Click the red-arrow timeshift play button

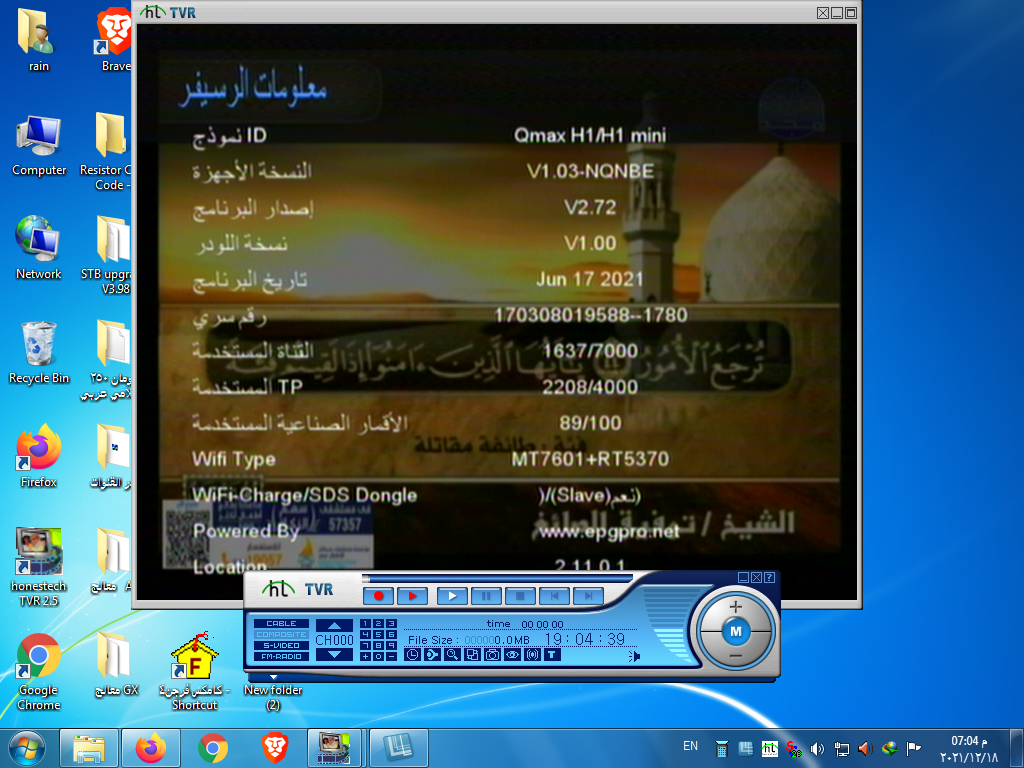point(412,596)
